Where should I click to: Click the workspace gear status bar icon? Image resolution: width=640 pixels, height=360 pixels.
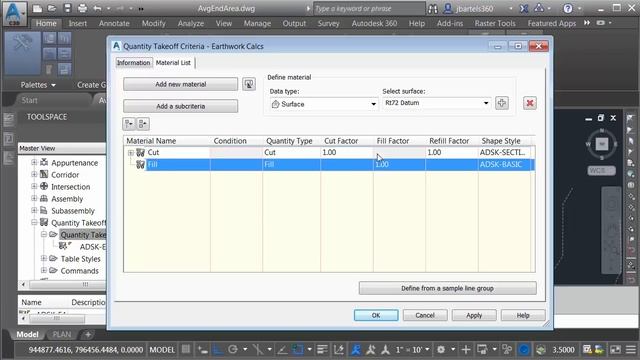pos(441,349)
